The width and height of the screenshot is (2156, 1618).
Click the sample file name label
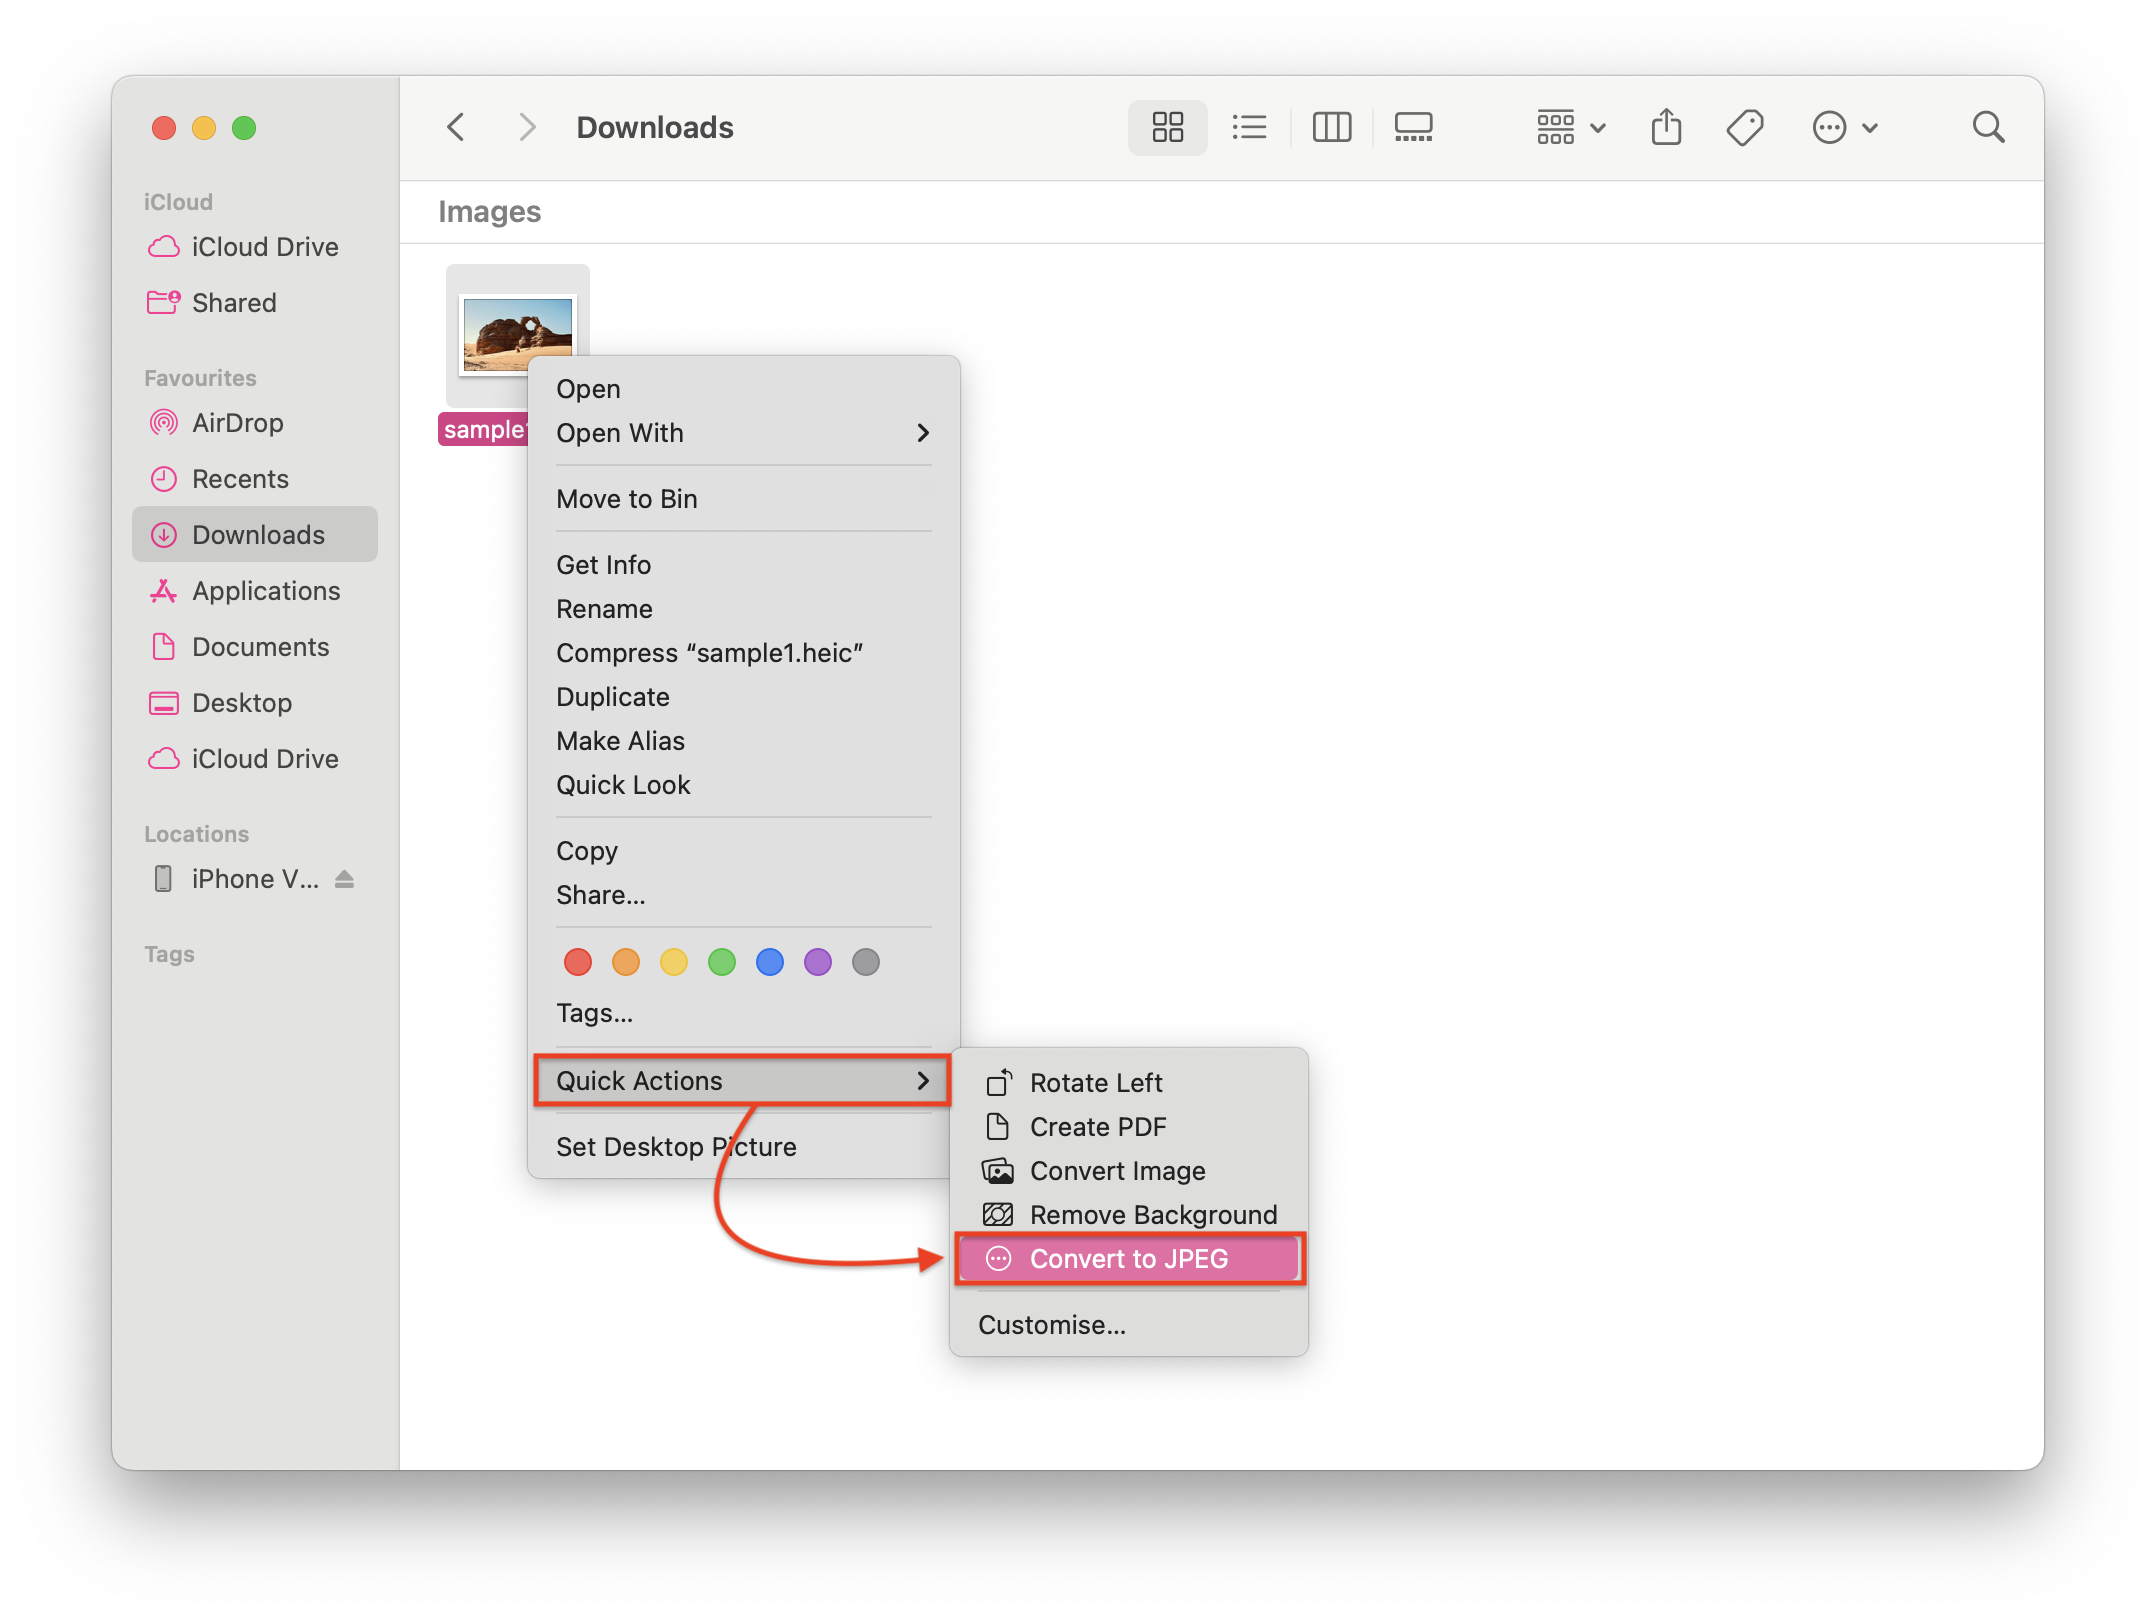click(x=484, y=430)
